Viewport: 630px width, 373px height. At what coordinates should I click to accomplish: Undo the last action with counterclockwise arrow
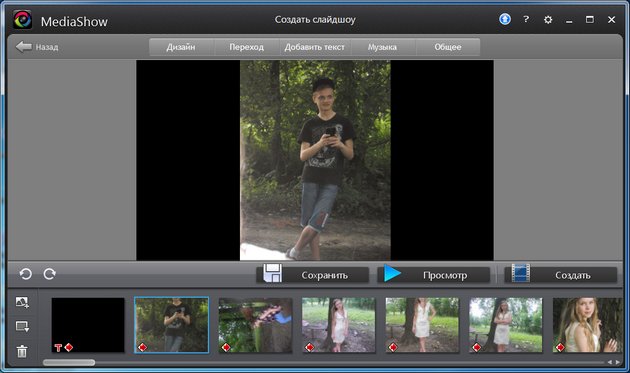click(26, 274)
